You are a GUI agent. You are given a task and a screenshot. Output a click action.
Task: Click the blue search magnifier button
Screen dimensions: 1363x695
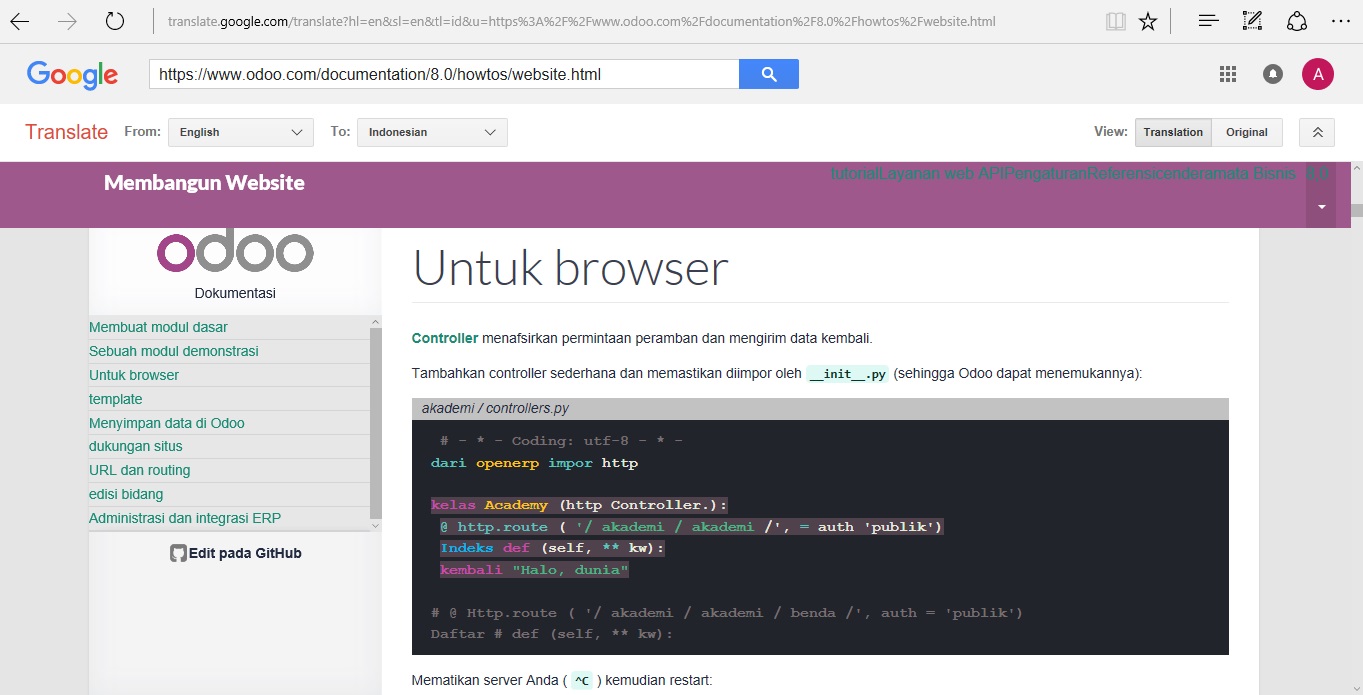(x=768, y=73)
